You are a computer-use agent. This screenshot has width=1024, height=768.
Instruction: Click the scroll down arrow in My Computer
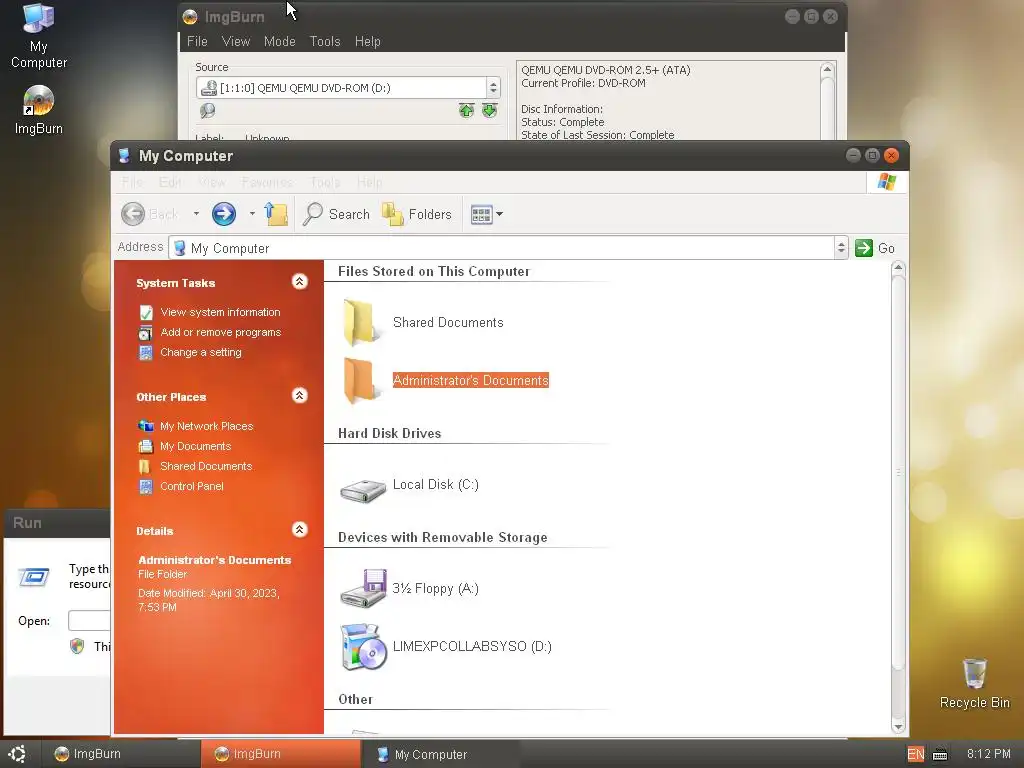tap(898, 726)
